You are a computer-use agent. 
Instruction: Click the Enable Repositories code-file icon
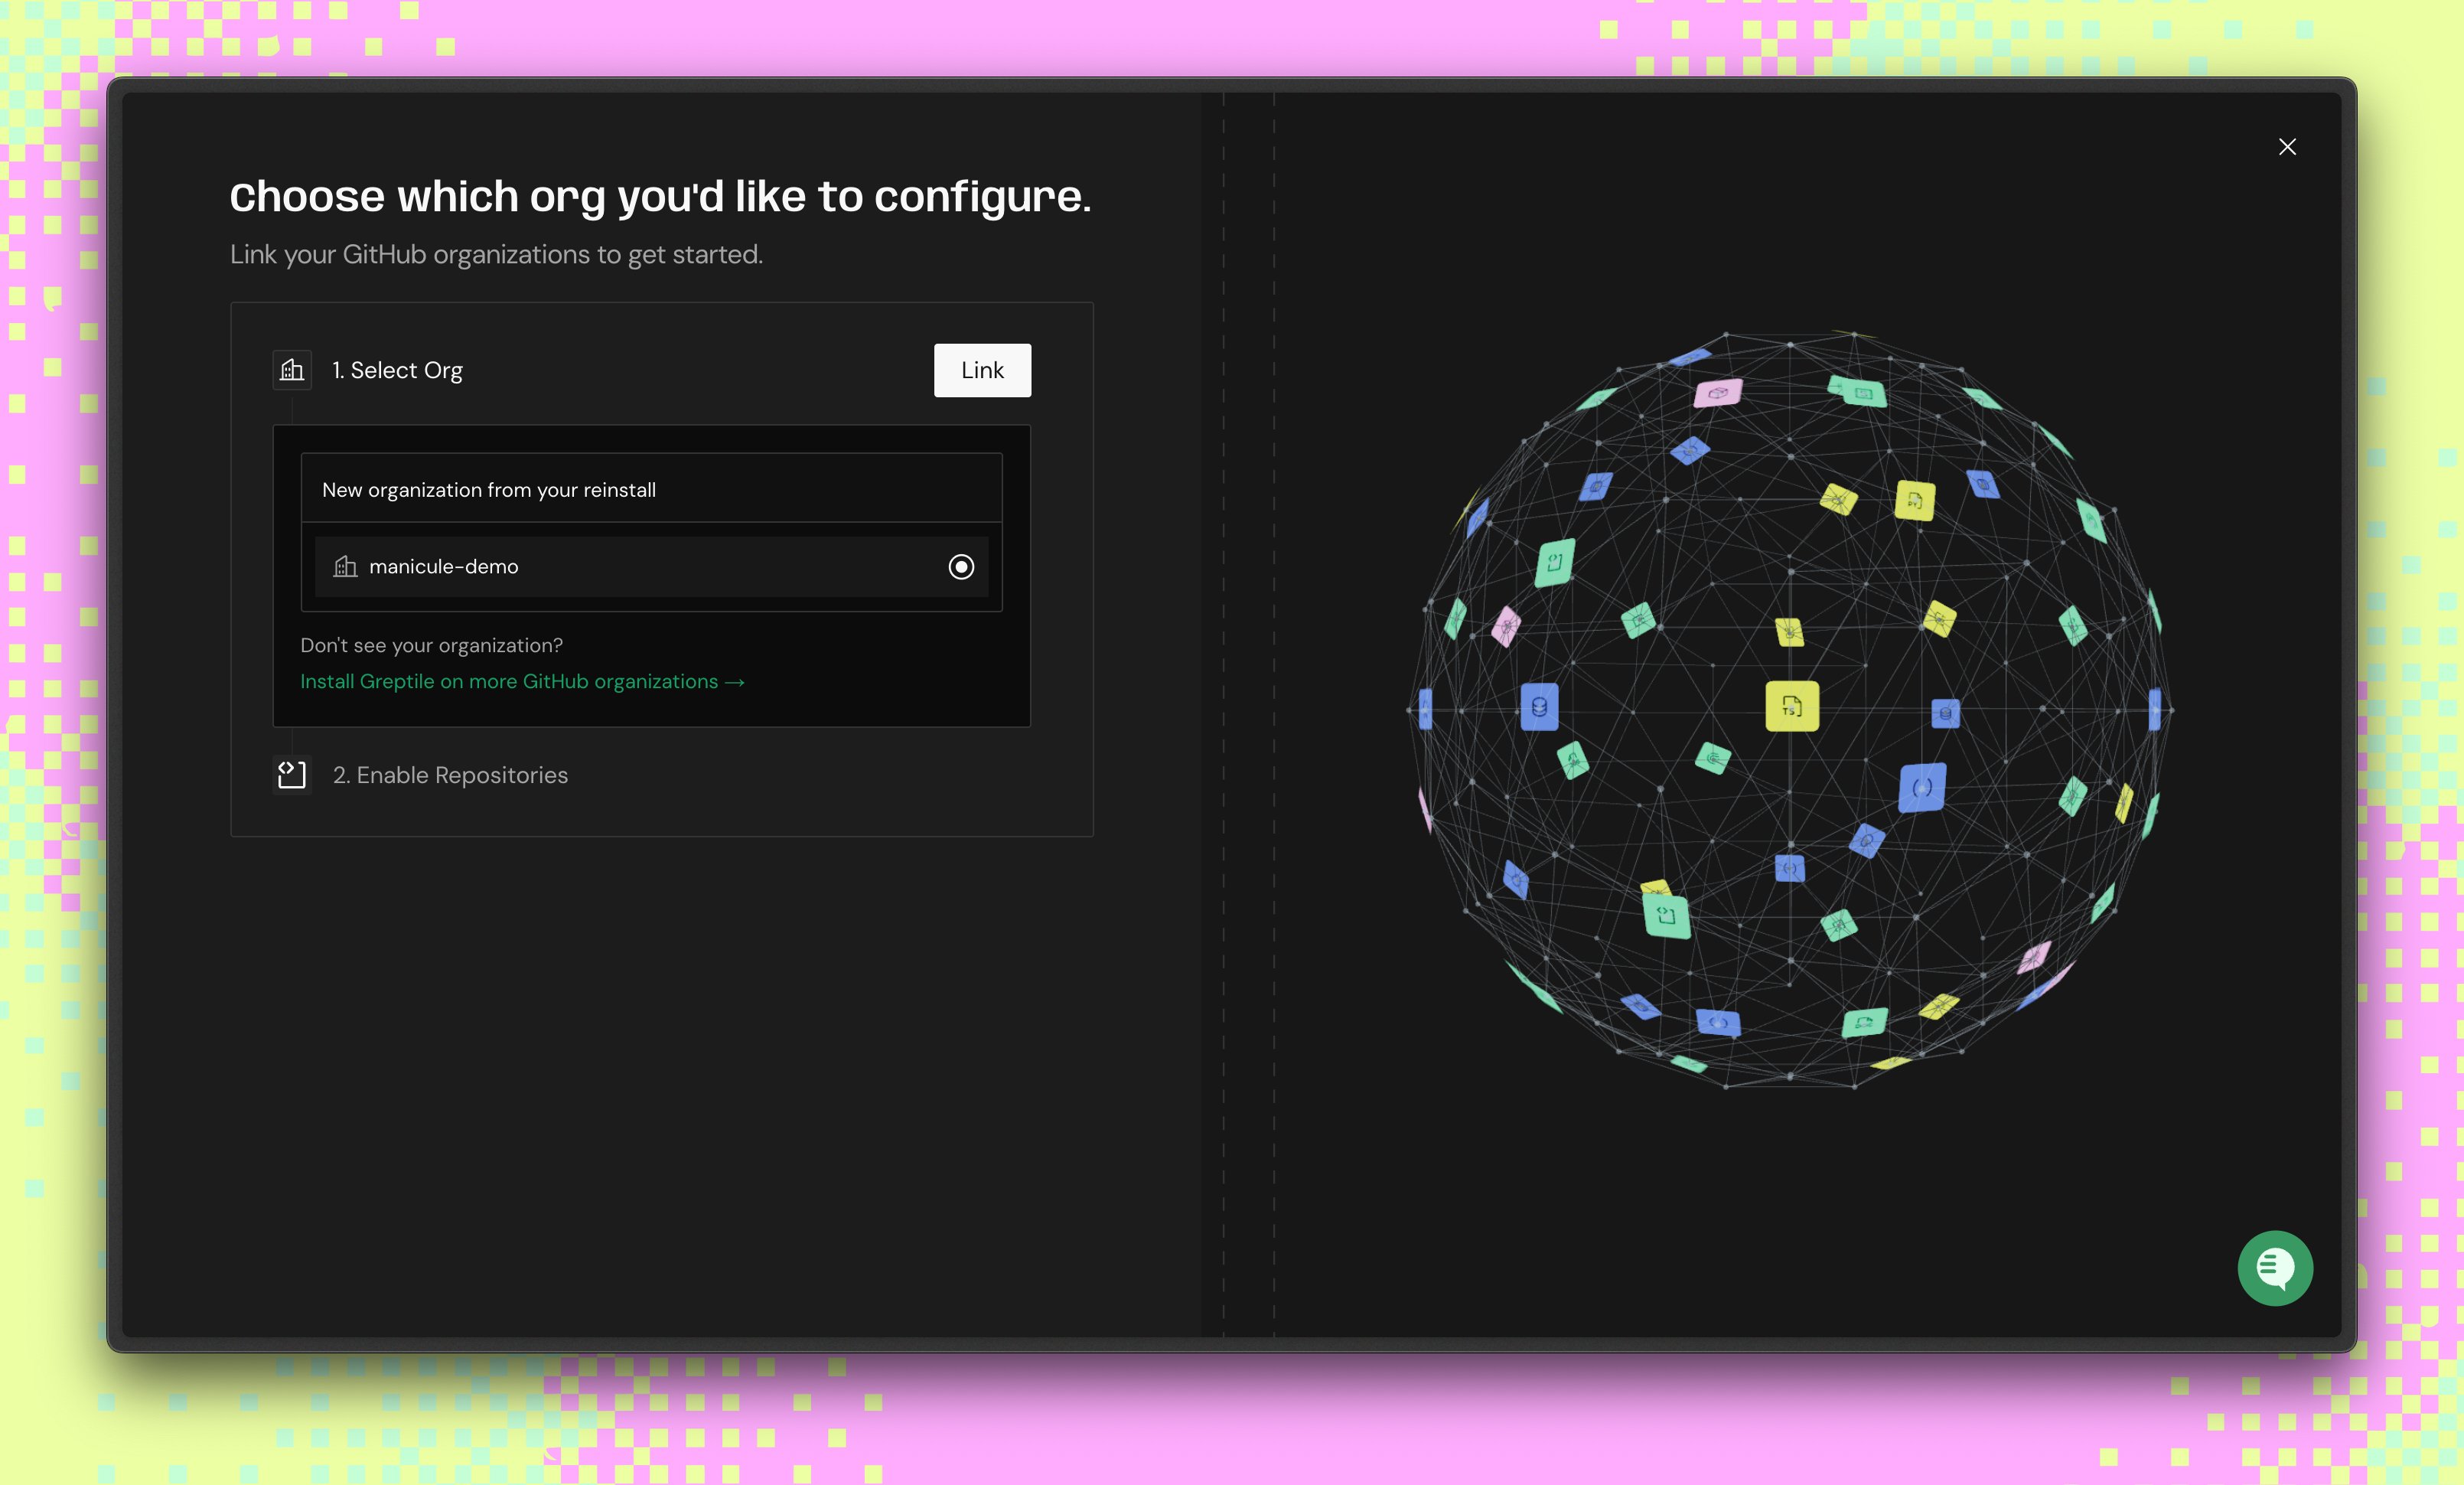(292, 775)
